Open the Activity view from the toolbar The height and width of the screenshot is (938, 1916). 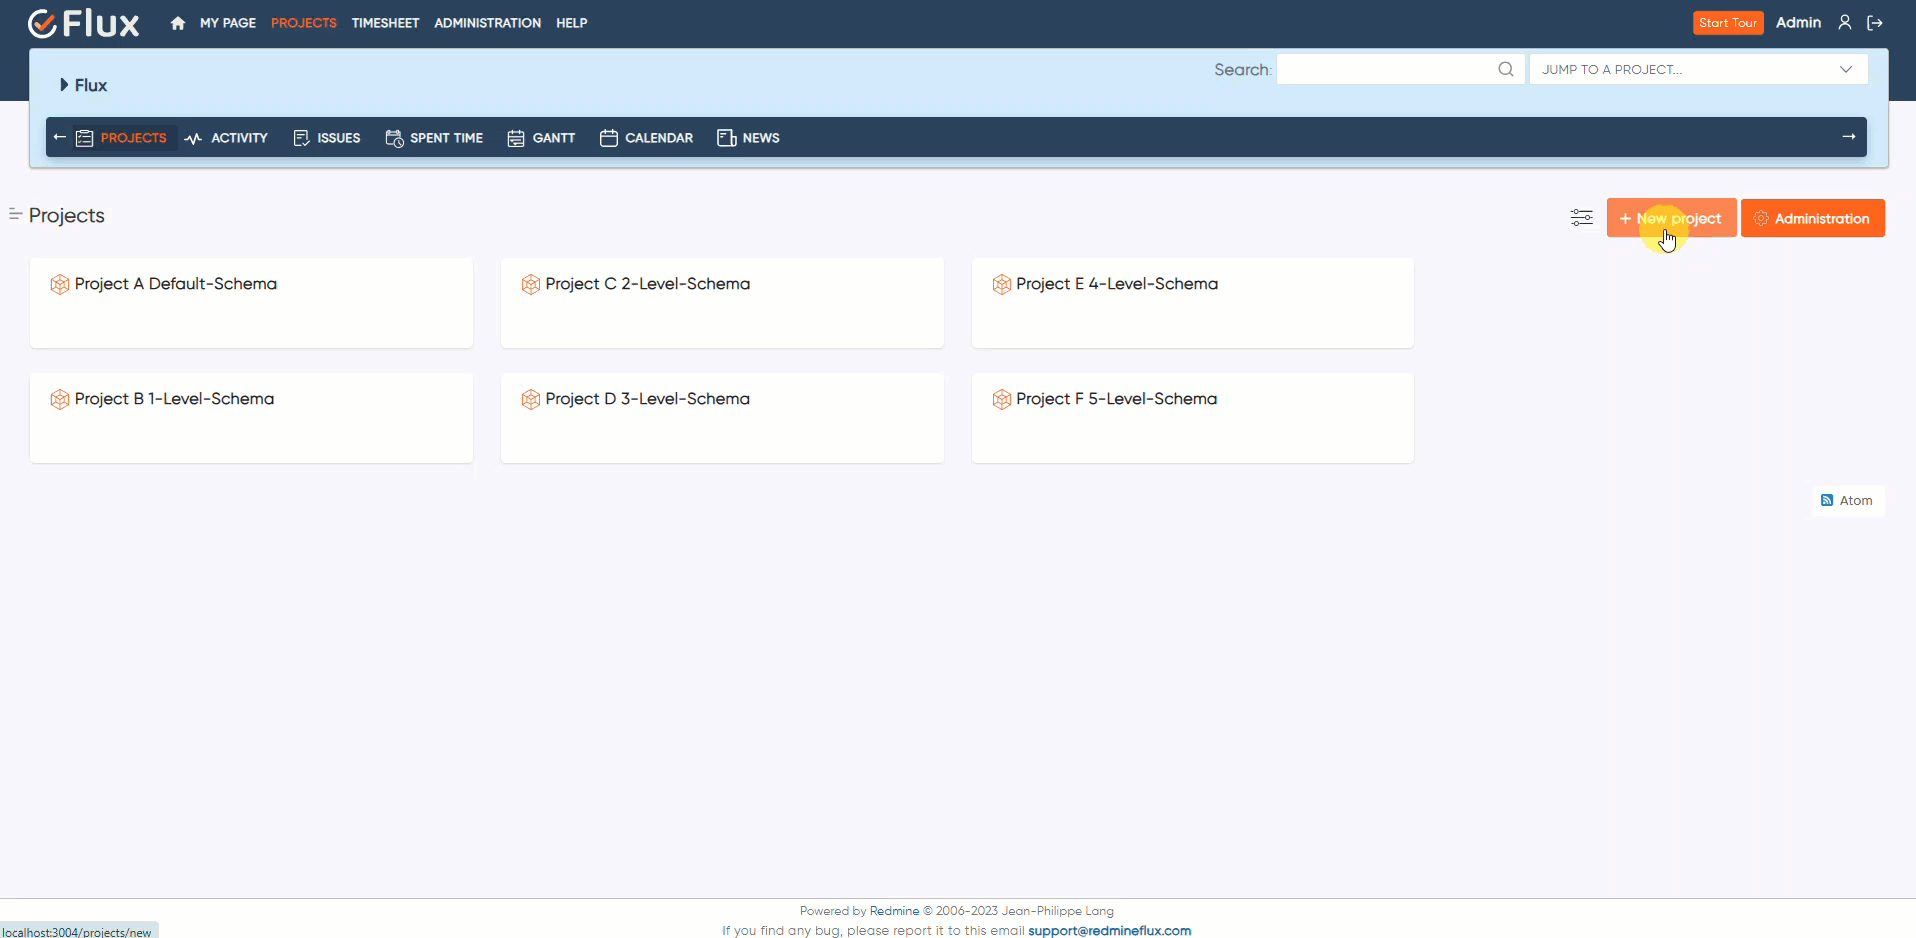click(x=227, y=137)
